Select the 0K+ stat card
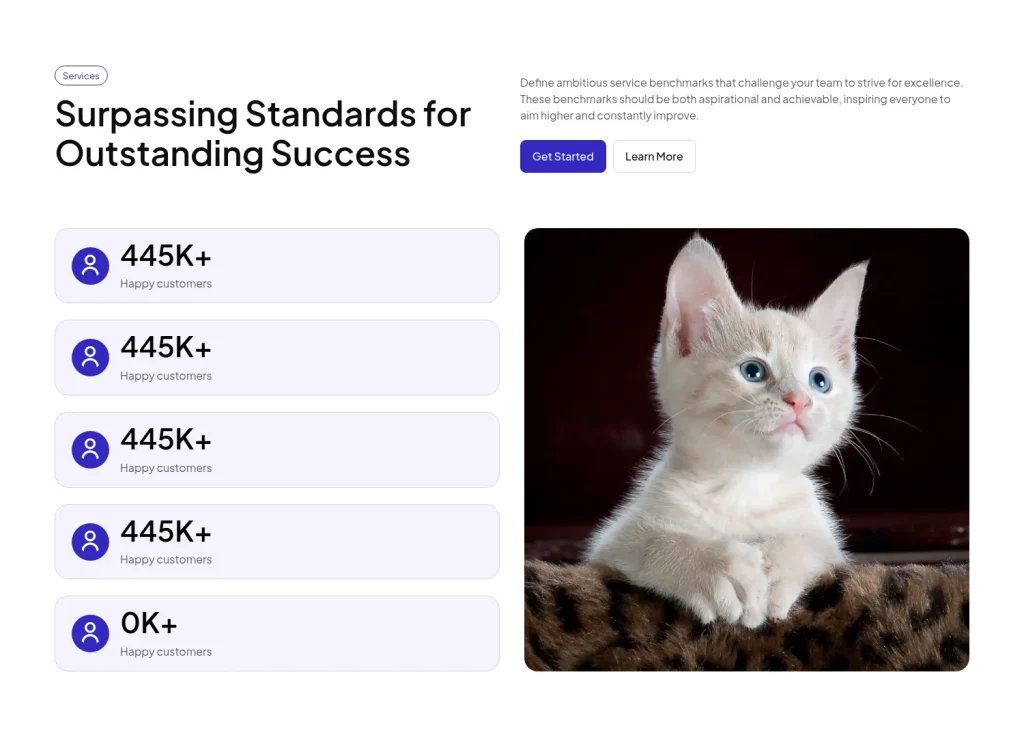The width and height of the screenshot is (1024, 737). coord(277,633)
